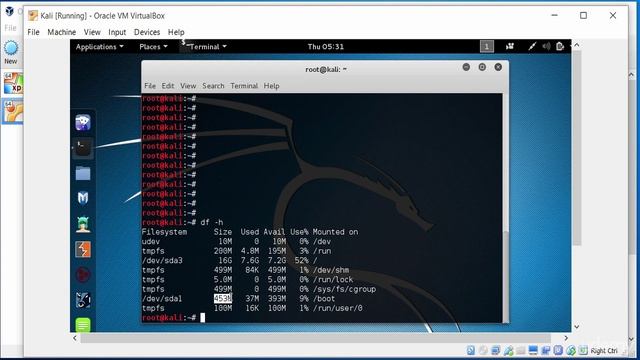Close the root@kali terminal window

point(498,67)
